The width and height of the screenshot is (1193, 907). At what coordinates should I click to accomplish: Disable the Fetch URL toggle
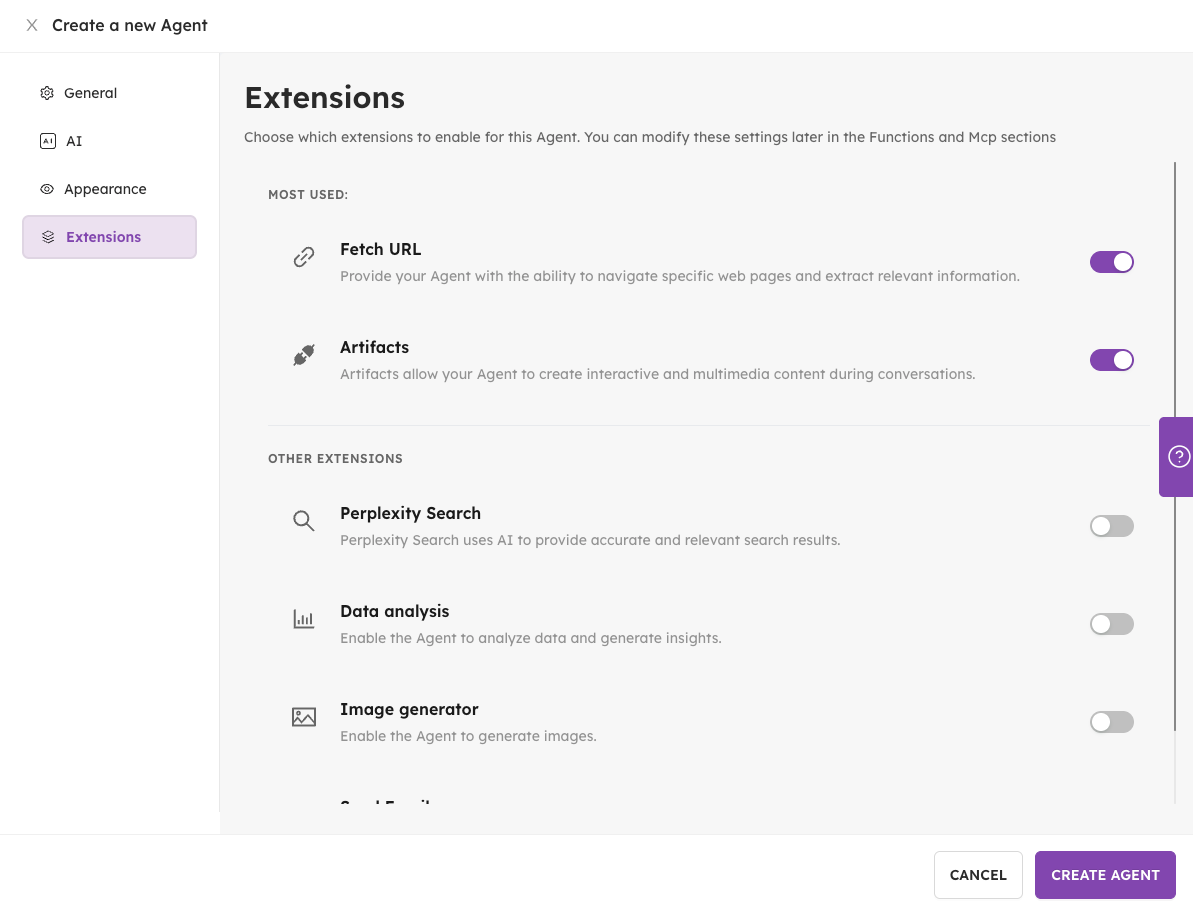[1111, 262]
